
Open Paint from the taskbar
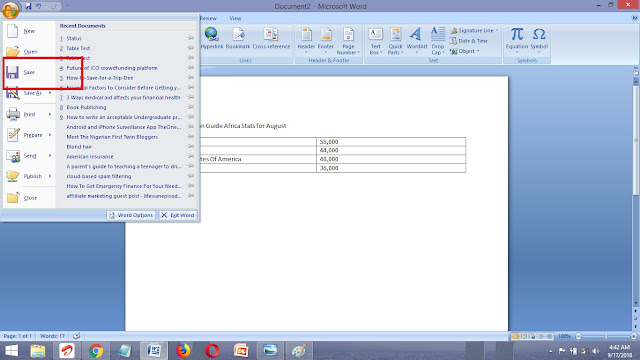[299, 351]
